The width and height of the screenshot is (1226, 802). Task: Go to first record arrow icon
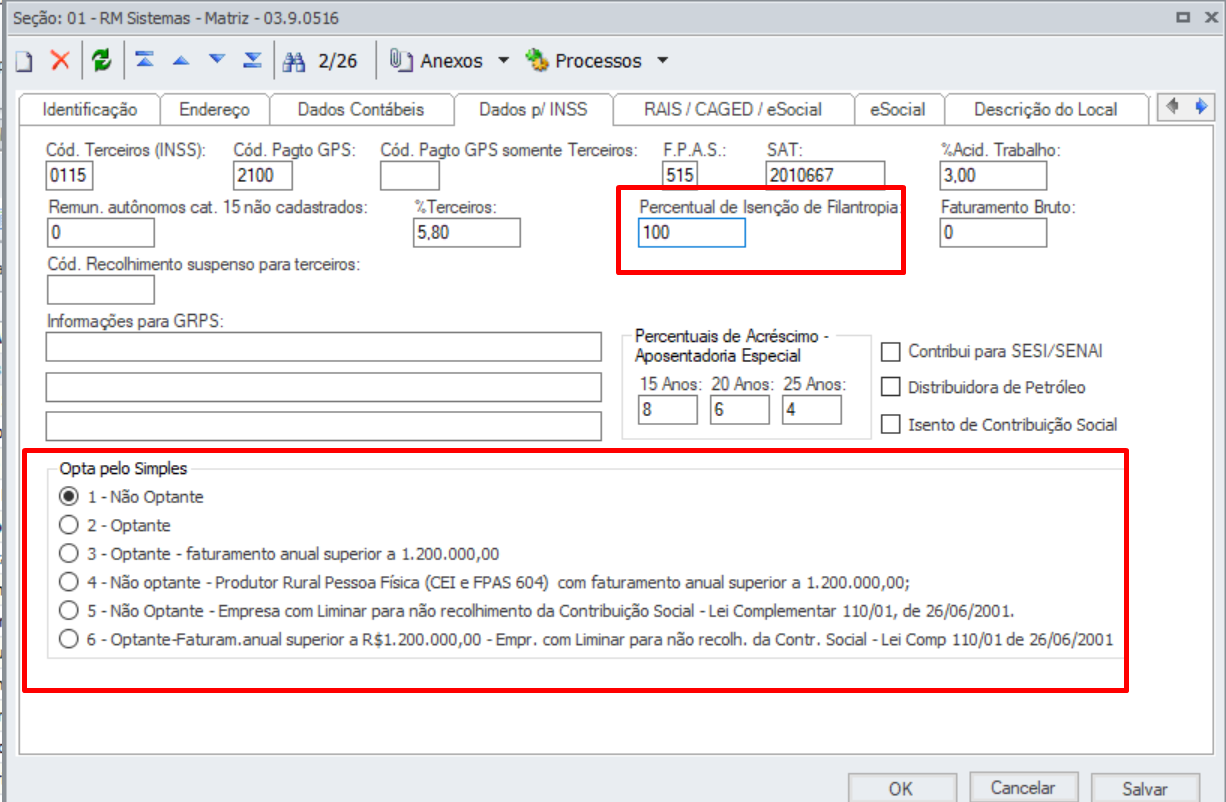tap(145, 60)
